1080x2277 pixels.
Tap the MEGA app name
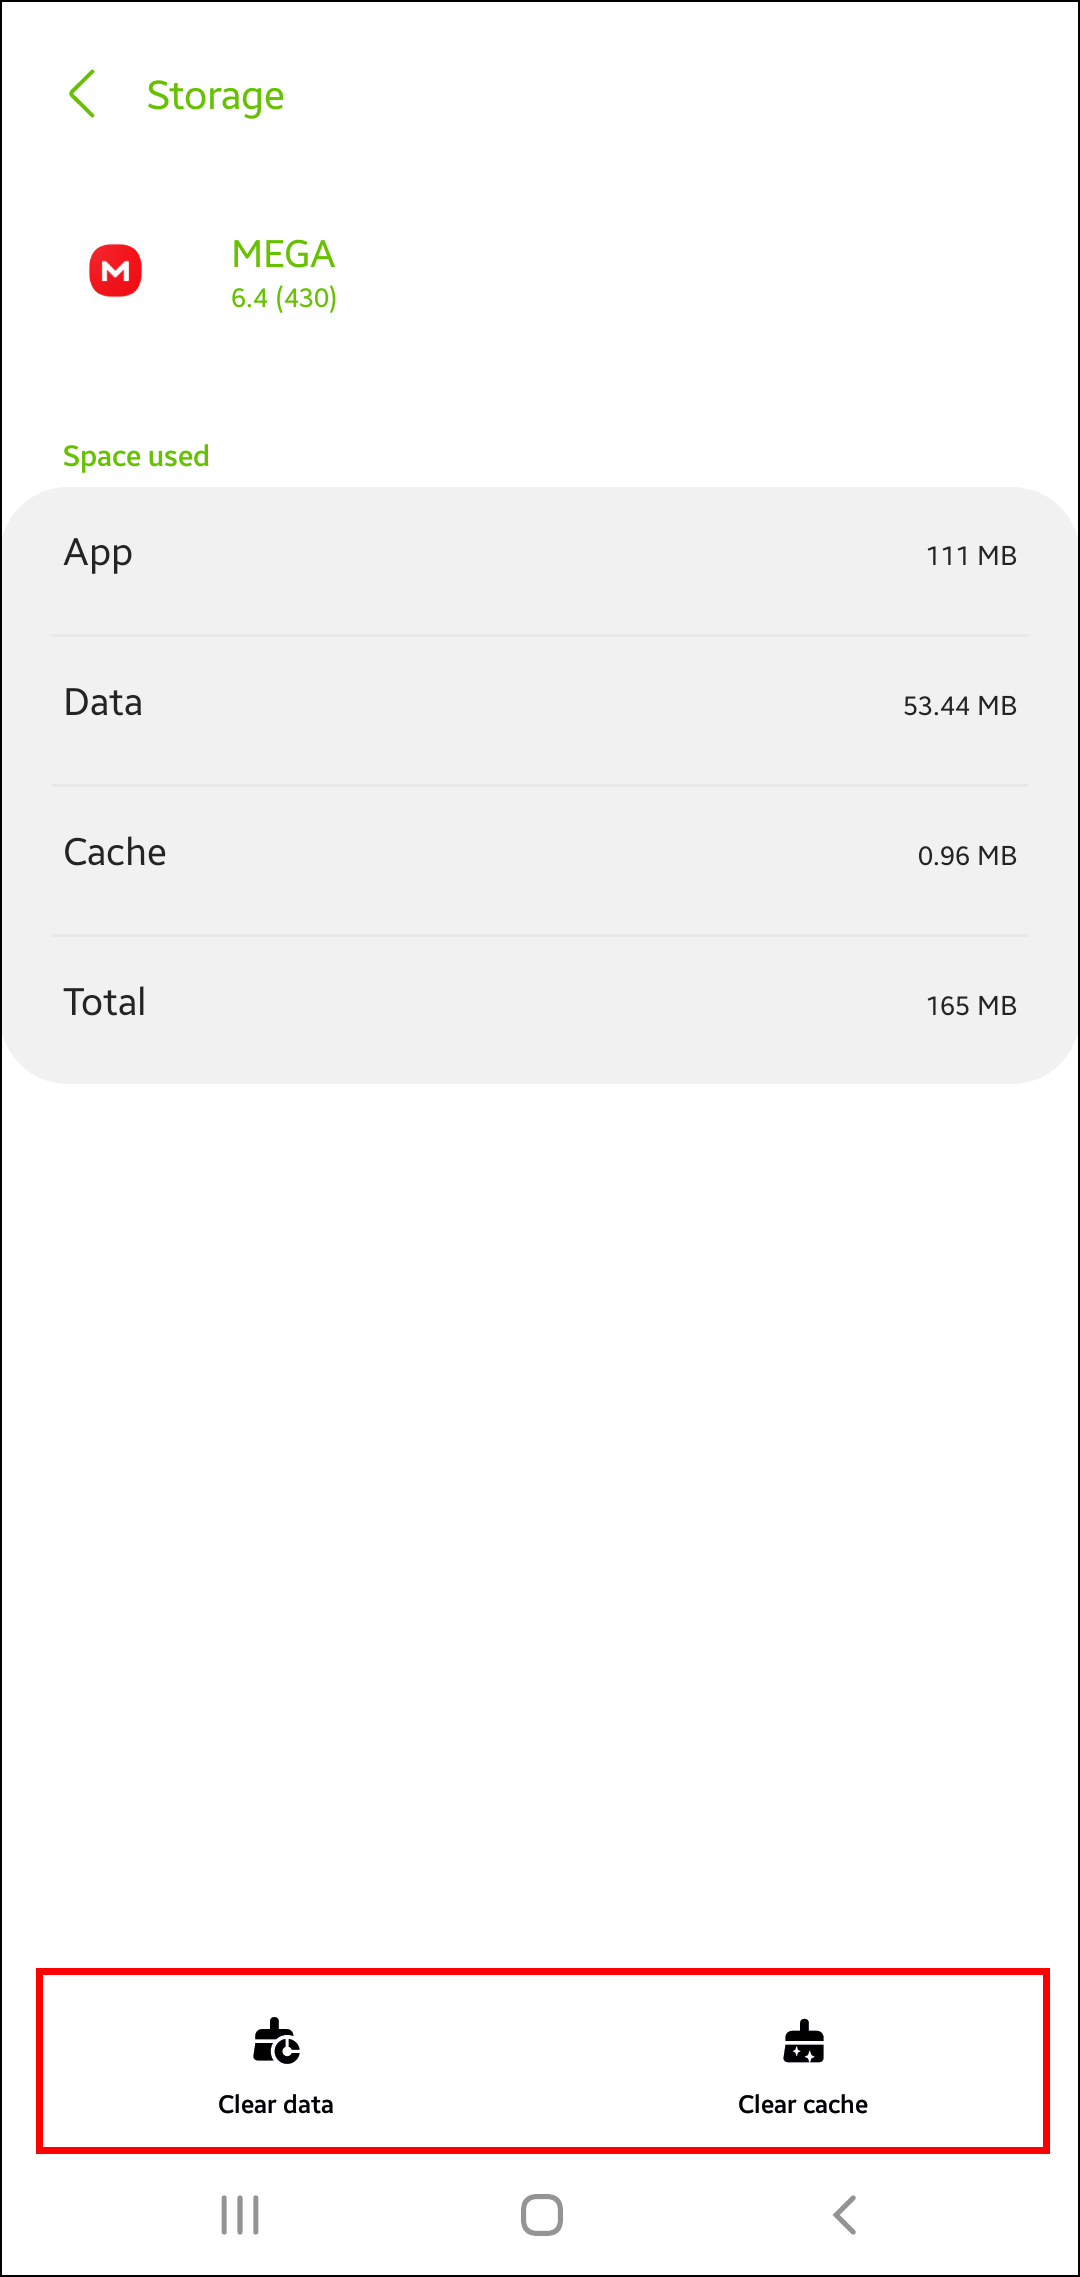(x=283, y=254)
